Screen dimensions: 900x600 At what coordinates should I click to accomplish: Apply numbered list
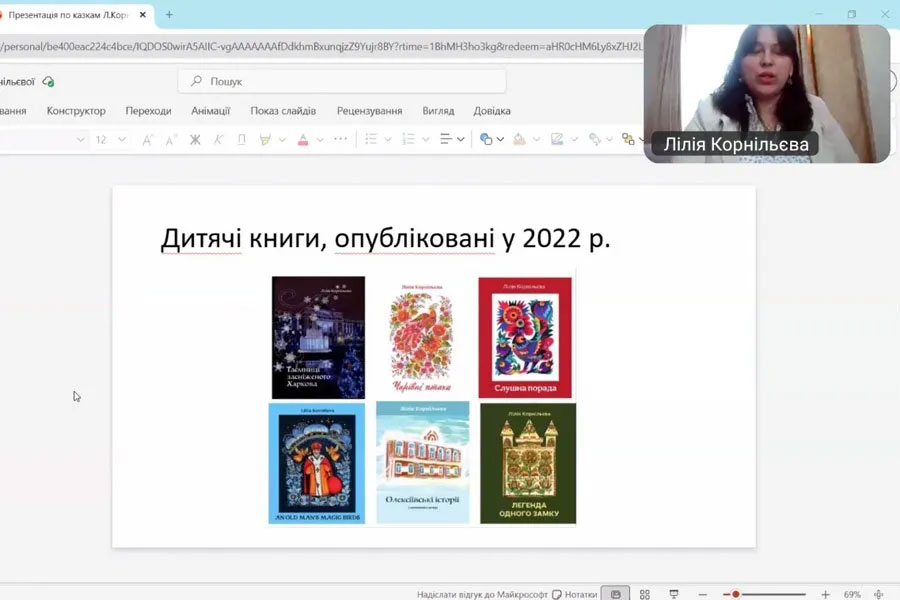click(x=409, y=139)
